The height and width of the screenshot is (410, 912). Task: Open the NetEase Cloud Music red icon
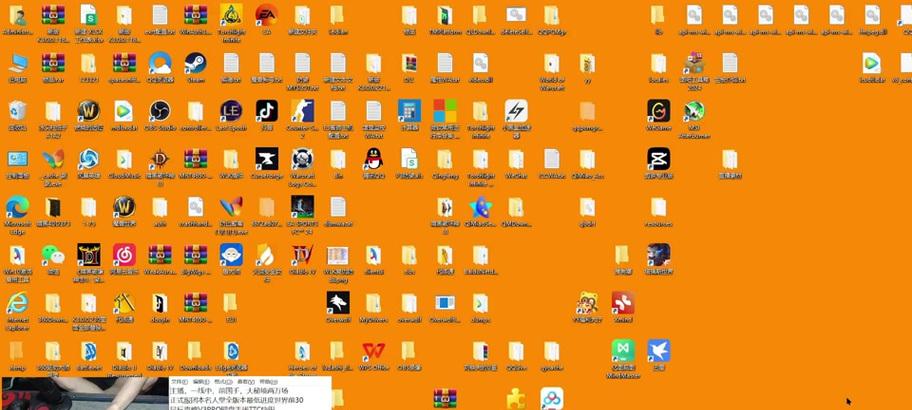pos(124,255)
